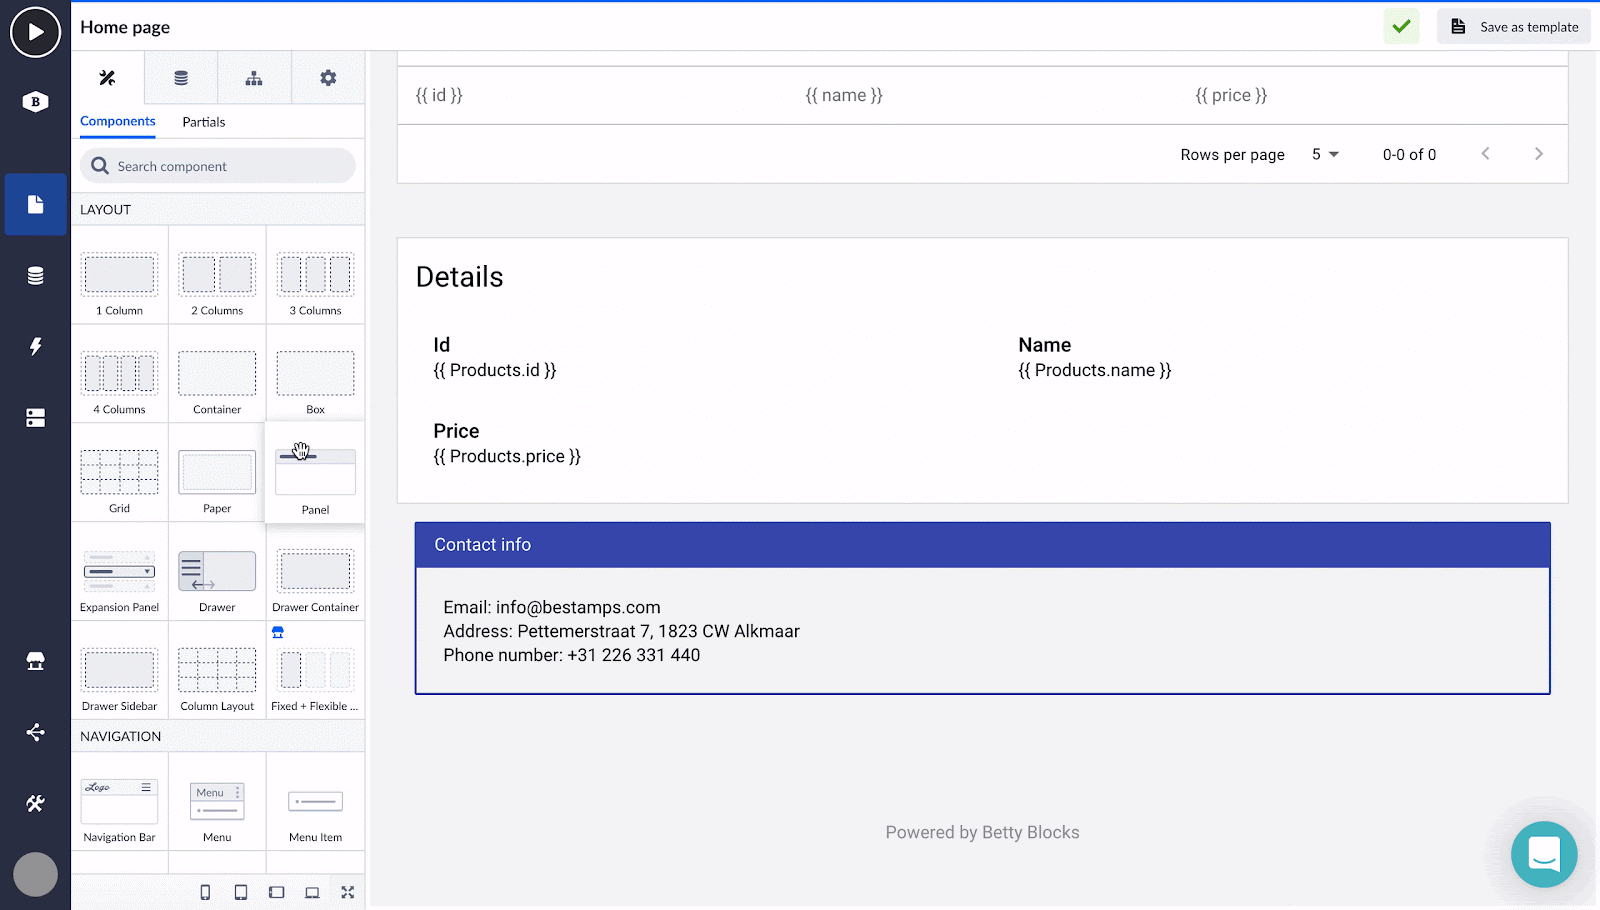Click the green checkmark status button
The image size is (1600, 910).
(1402, 27)
